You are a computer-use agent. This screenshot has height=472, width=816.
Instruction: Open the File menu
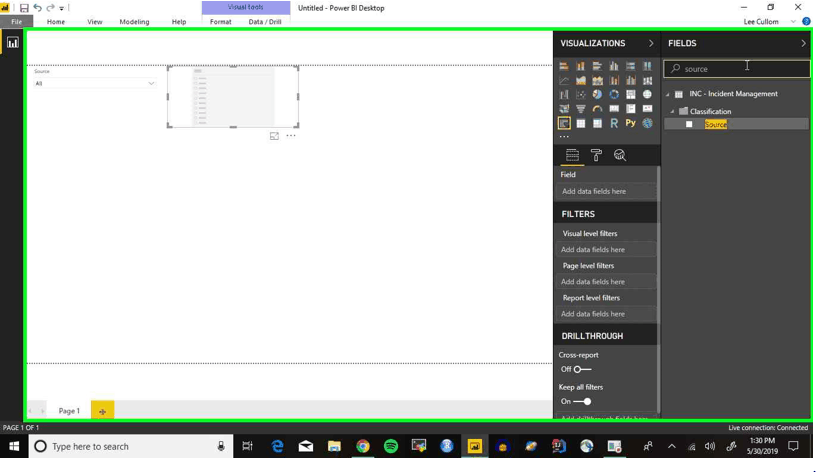(x=17, y=22)
